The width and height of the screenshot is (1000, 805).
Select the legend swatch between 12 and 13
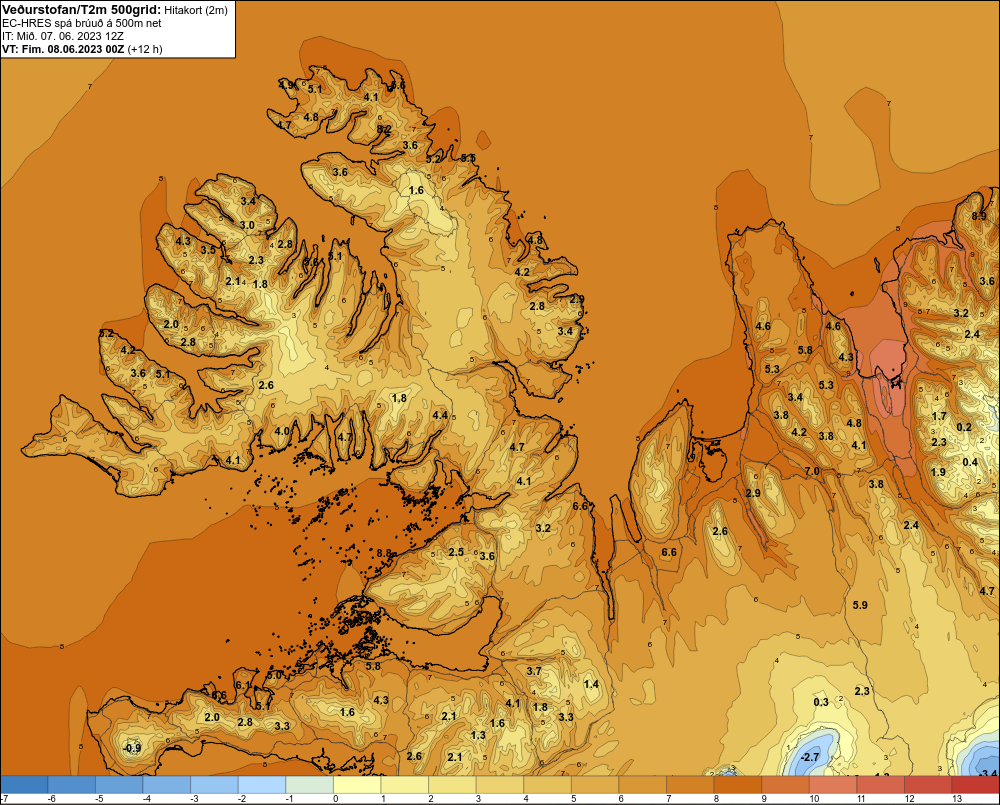click(928, 785)
